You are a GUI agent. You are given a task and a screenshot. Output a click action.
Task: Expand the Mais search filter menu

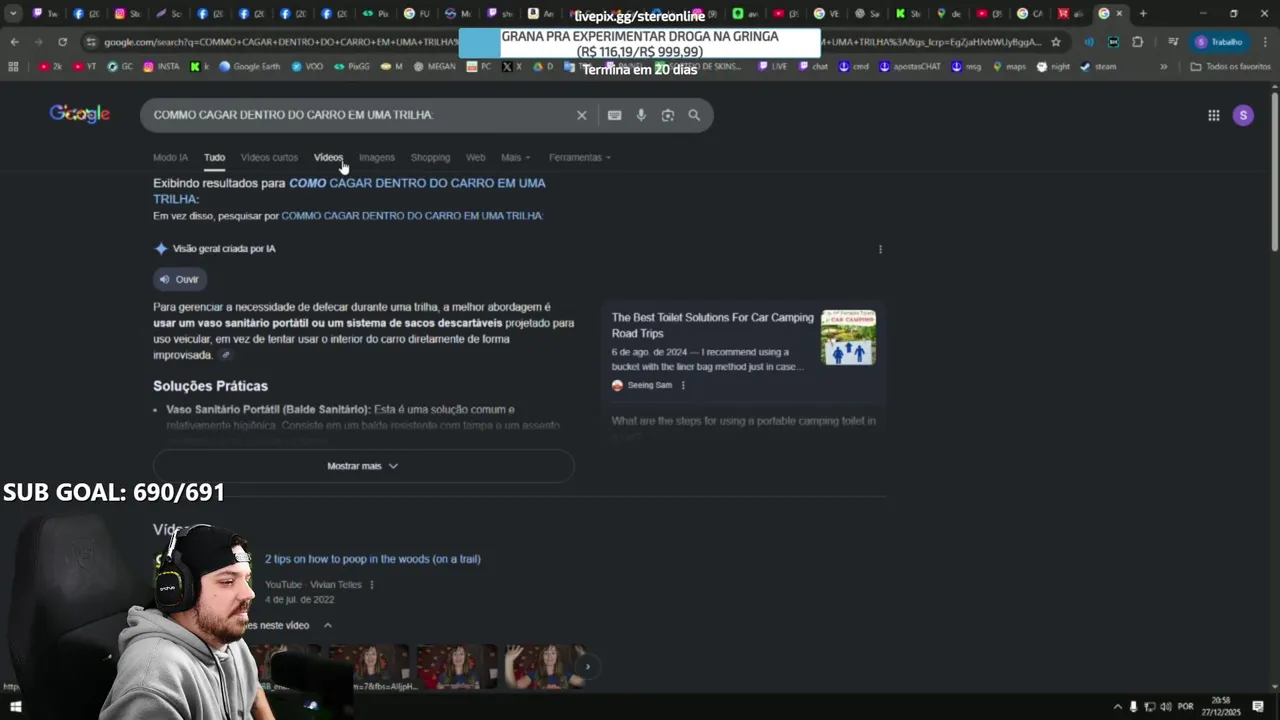coord(516,158)
